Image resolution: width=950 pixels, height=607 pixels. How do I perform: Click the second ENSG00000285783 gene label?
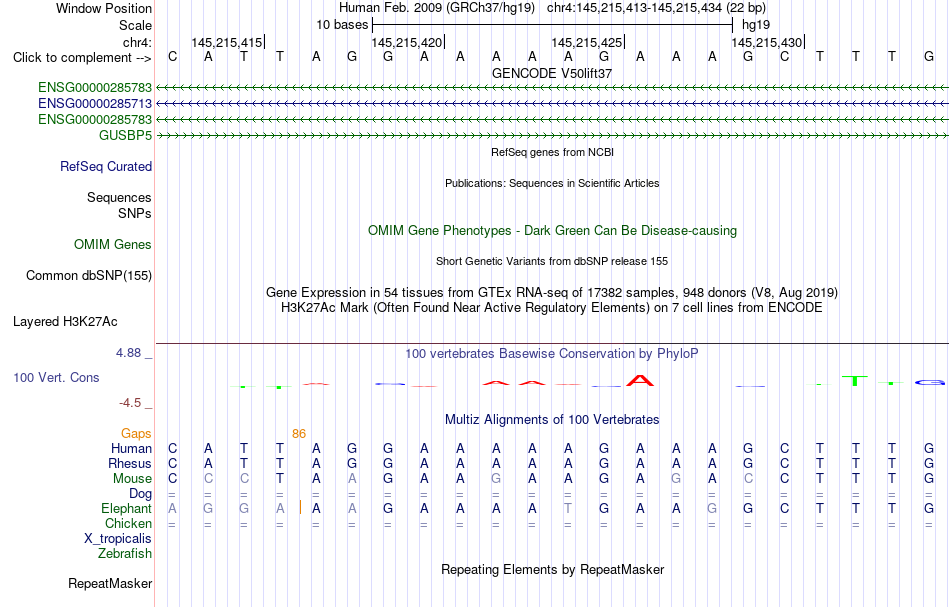coord(95,120)
